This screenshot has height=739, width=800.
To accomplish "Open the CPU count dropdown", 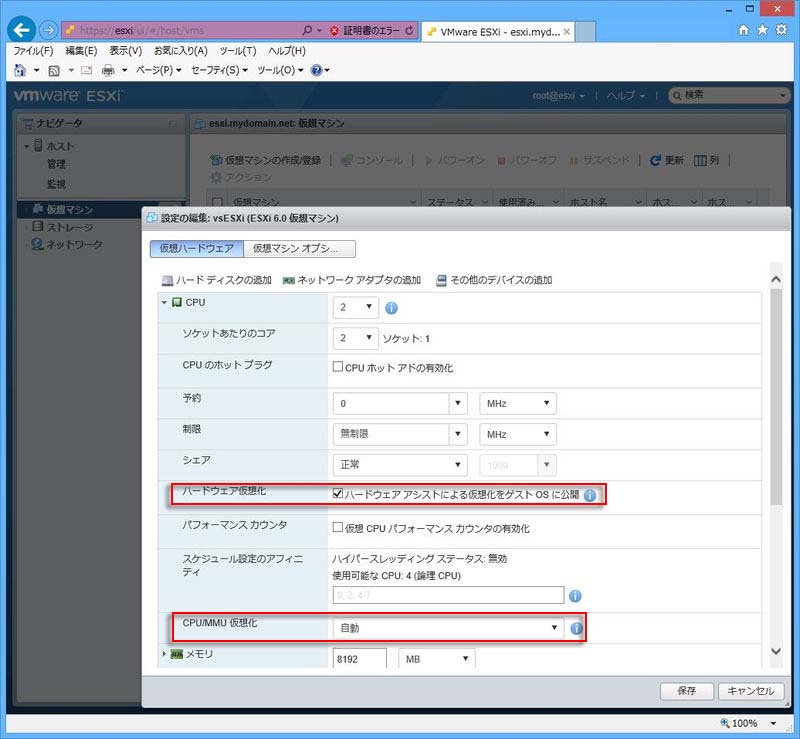I will coord(356,307).
